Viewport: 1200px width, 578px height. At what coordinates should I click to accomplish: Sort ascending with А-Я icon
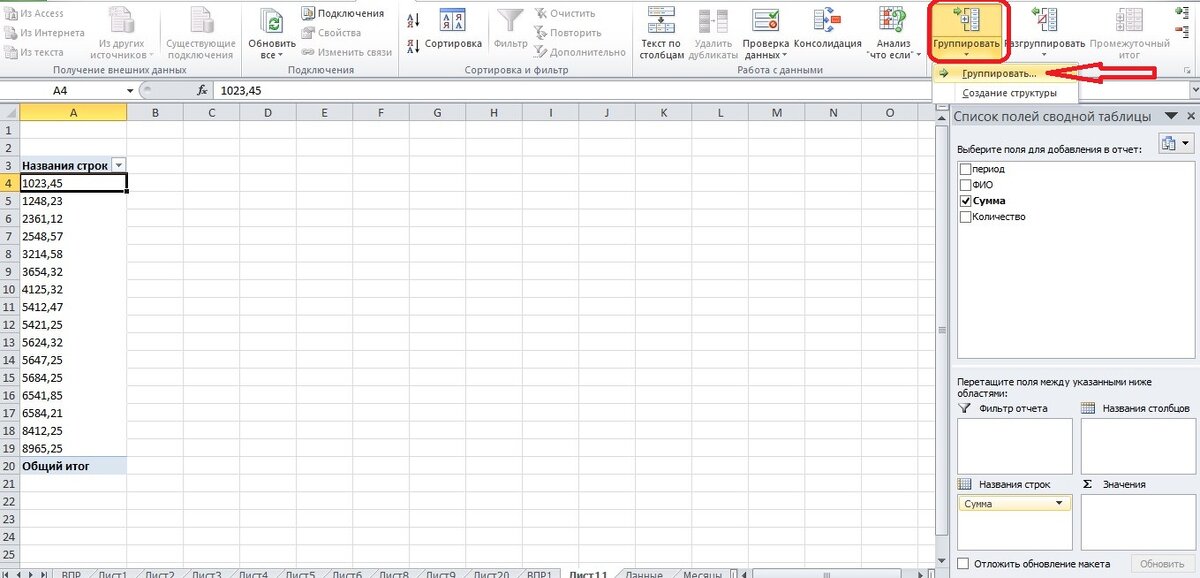[x=415, y=21]
